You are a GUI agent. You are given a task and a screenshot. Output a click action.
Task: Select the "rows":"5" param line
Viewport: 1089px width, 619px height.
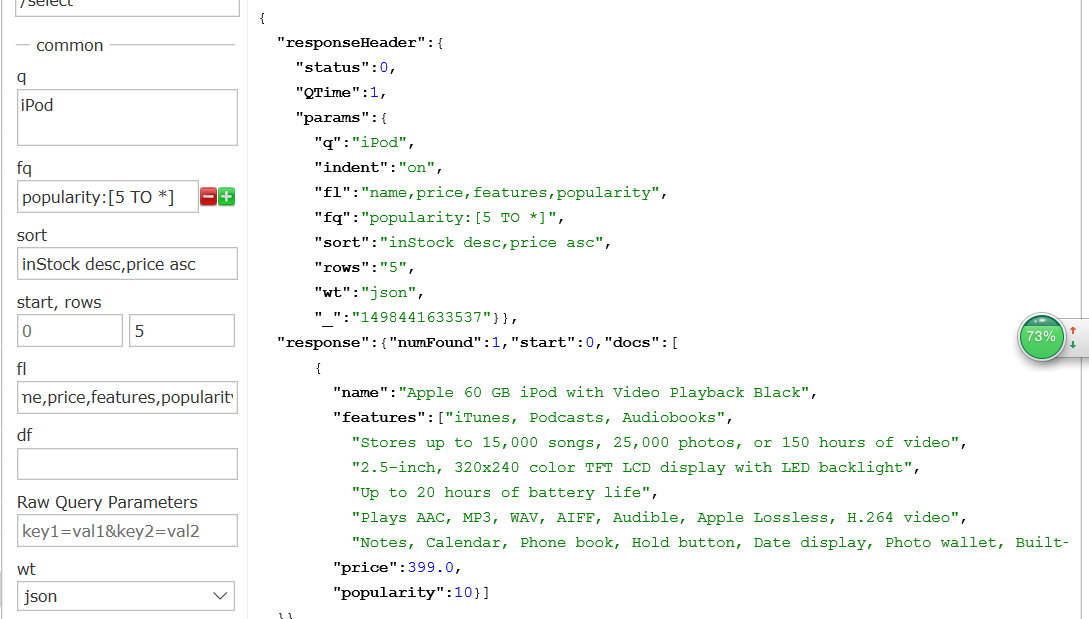[x=365, y=267]
